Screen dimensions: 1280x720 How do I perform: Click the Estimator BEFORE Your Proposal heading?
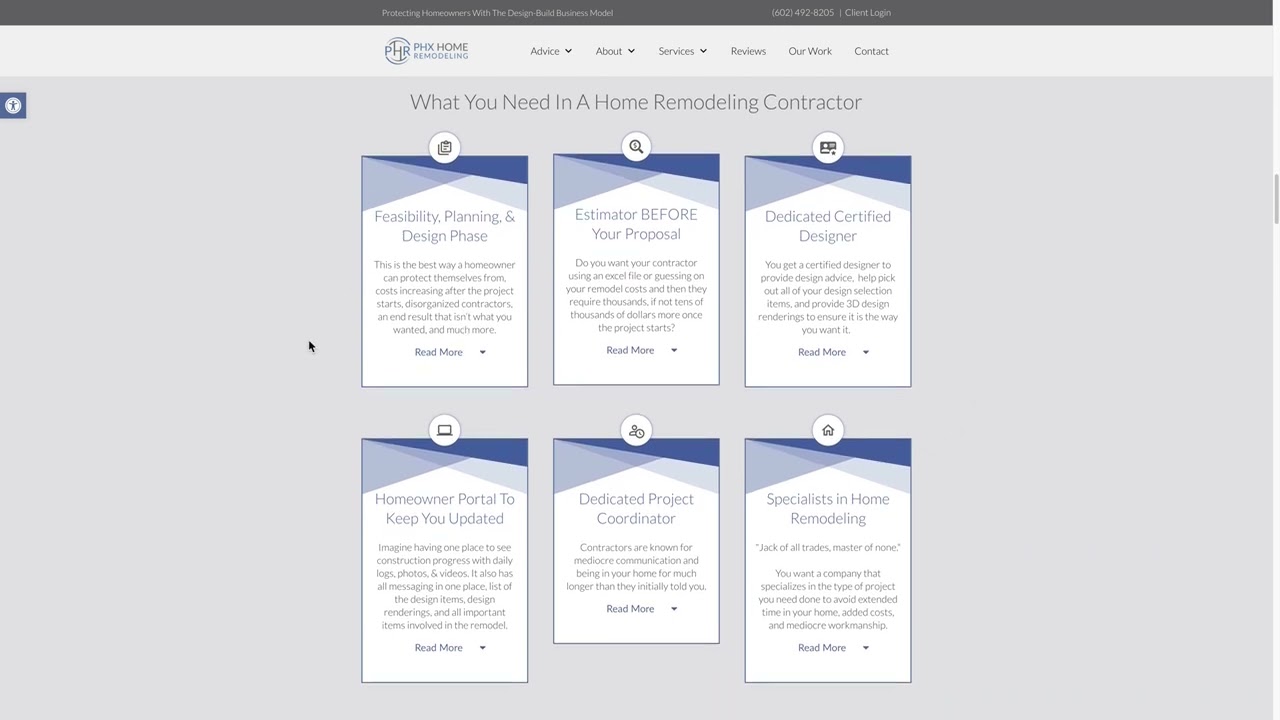[636, 224]
